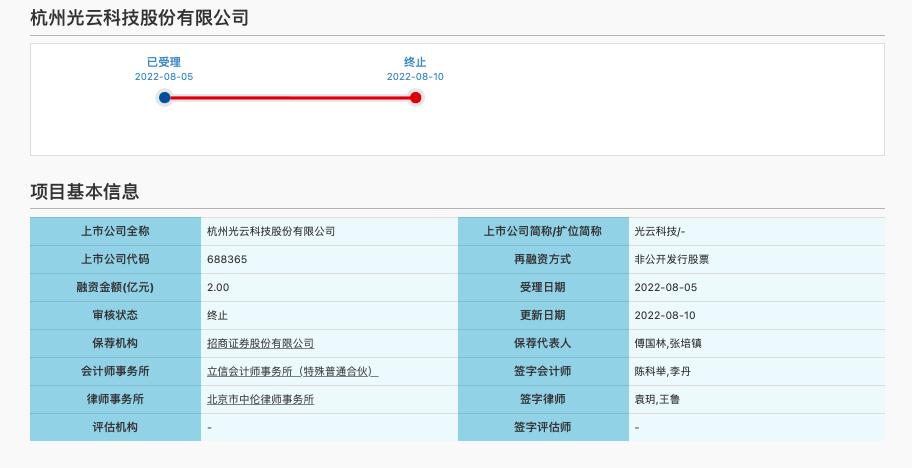Click the 签字会计师 header cell
Screen dimensions: 912x468
pyautogui.click(x=543, y=371)
